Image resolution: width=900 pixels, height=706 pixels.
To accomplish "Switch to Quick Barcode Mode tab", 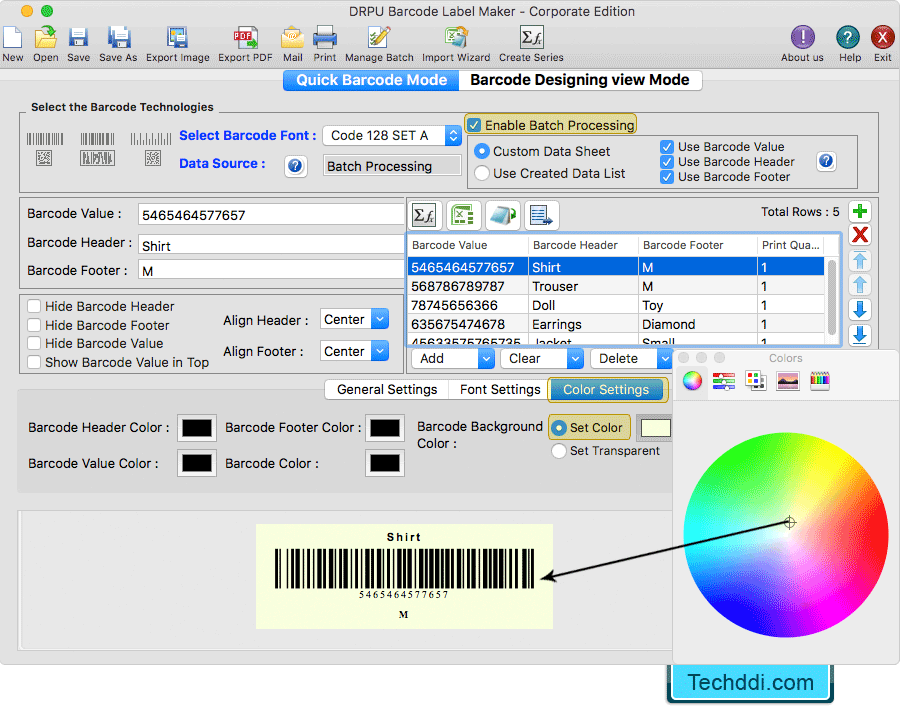I will [x=371, y=80].
